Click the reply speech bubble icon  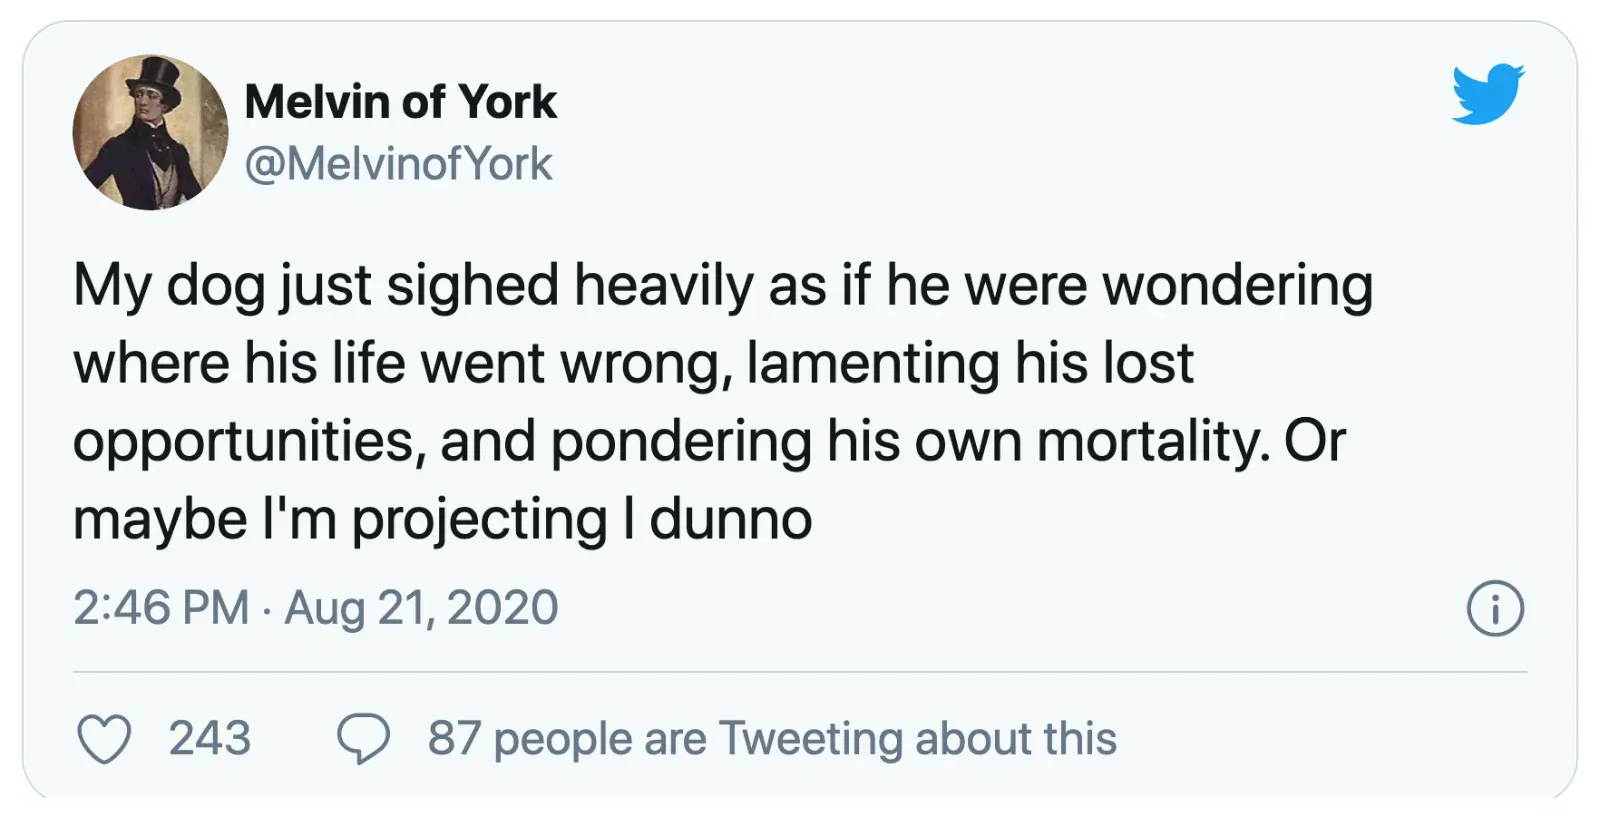tap(363, 739)
